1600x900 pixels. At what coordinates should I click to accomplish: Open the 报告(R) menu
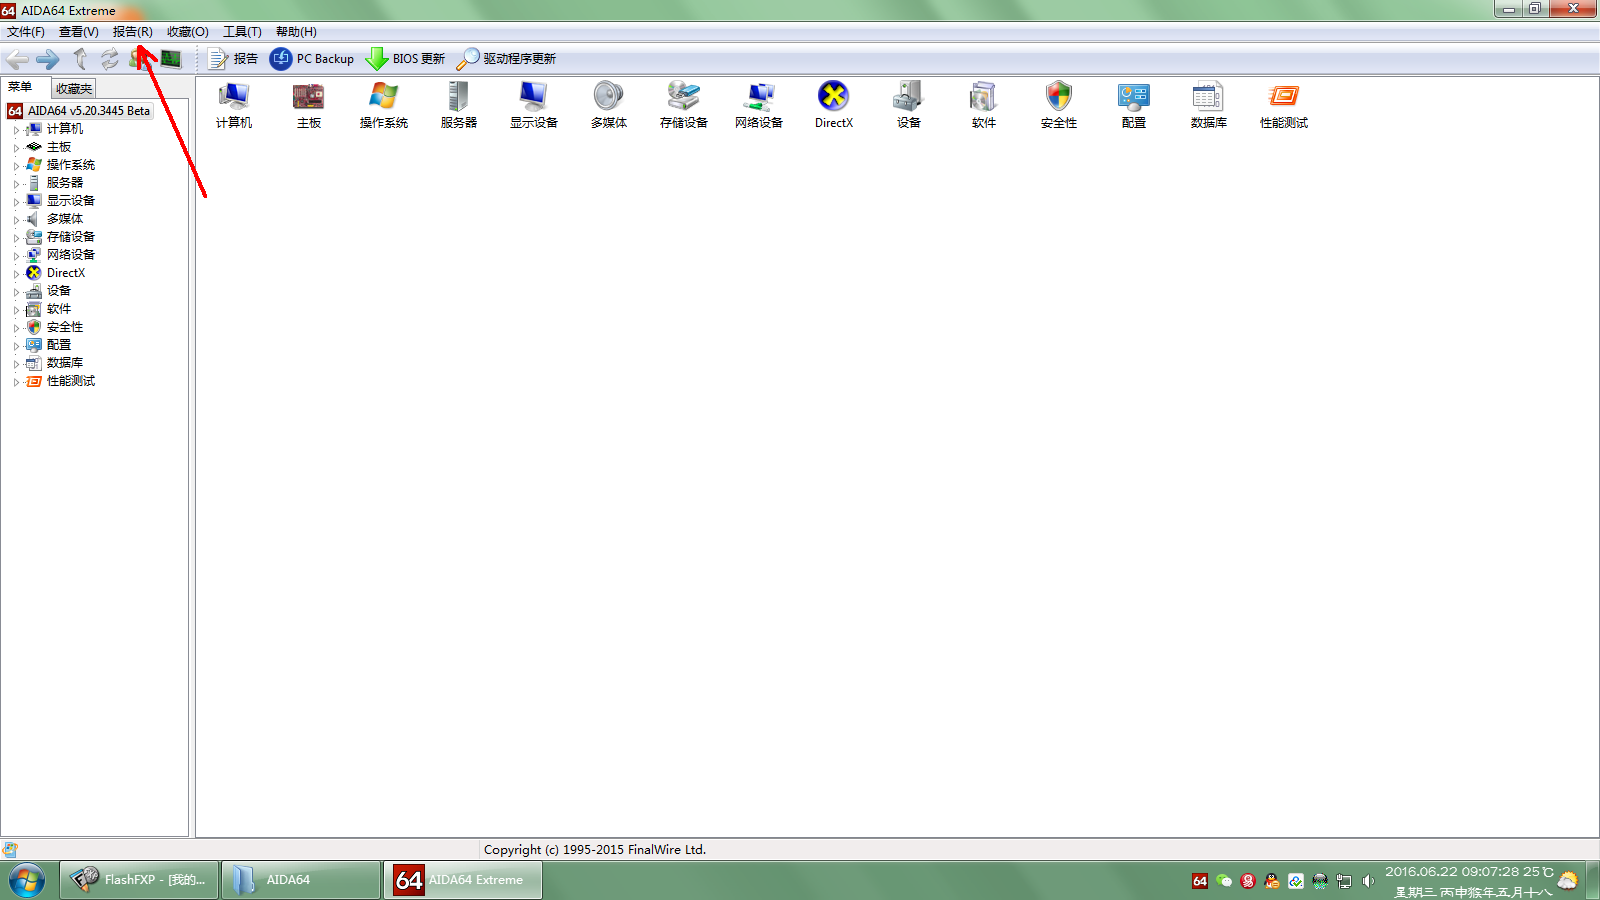(x=132, y=32)
